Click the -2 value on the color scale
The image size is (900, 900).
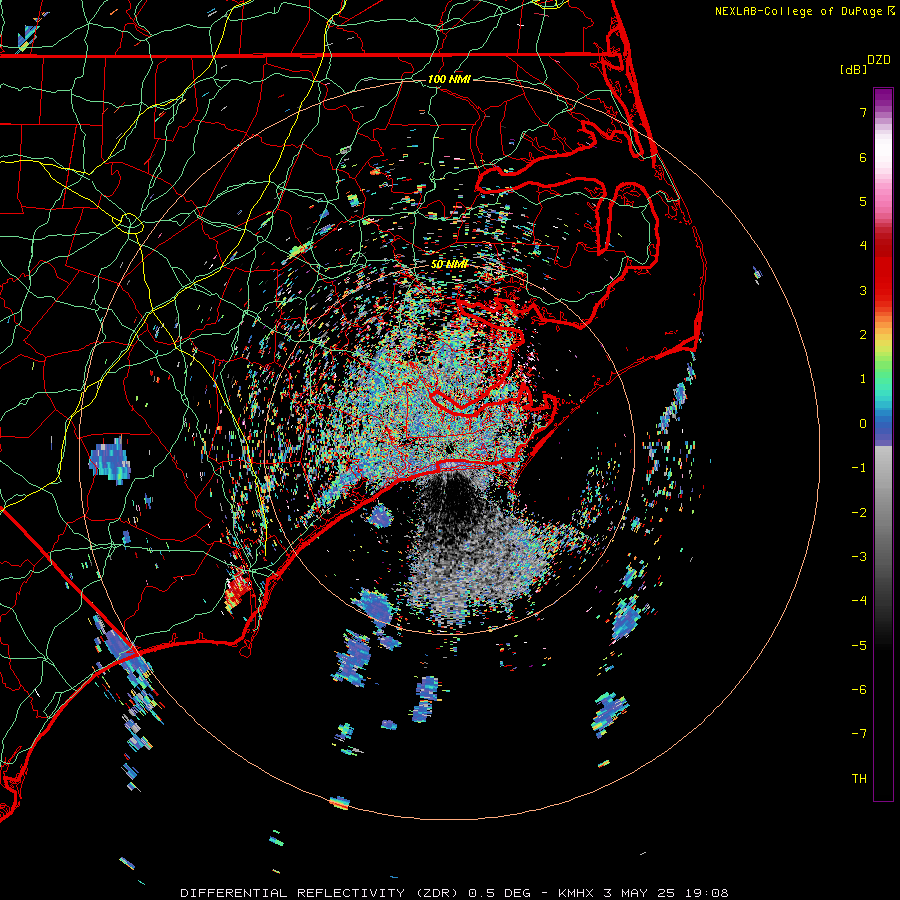click(859, 513)
